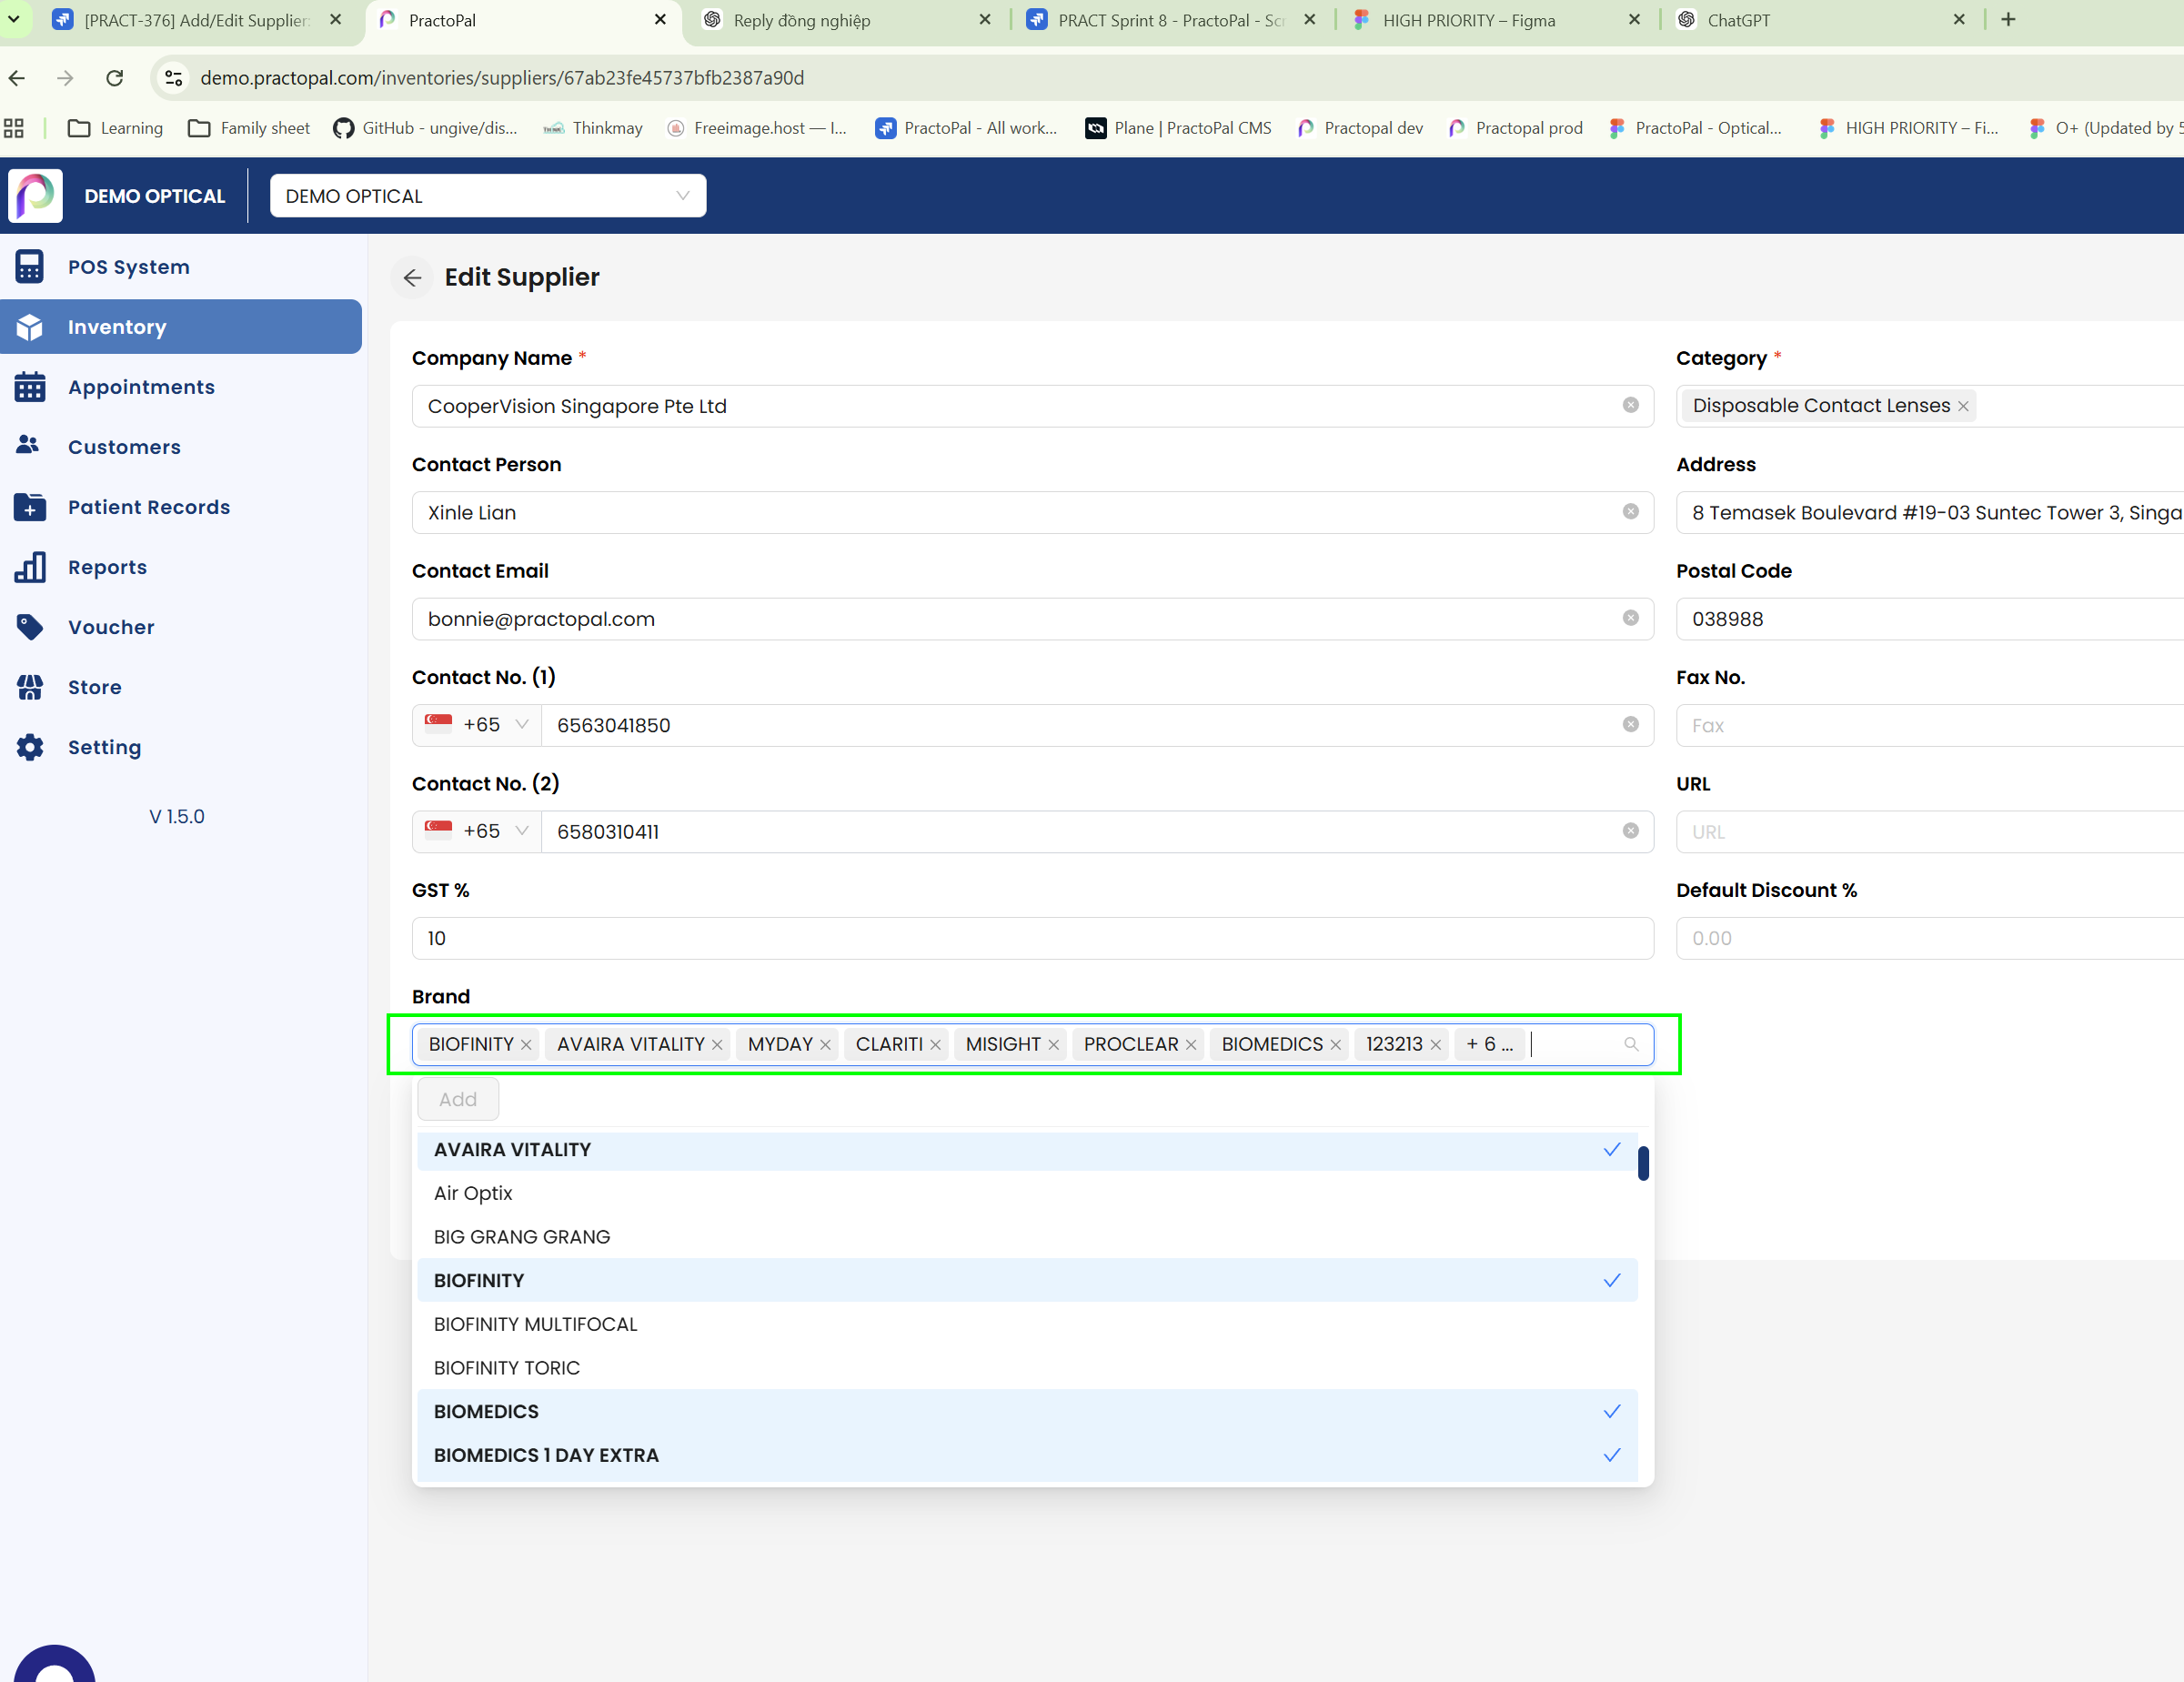Click the brand list scrollbar thumb
Image resolution: width=2184 pixels, height=1682 pixels.
(1643, 1163)
